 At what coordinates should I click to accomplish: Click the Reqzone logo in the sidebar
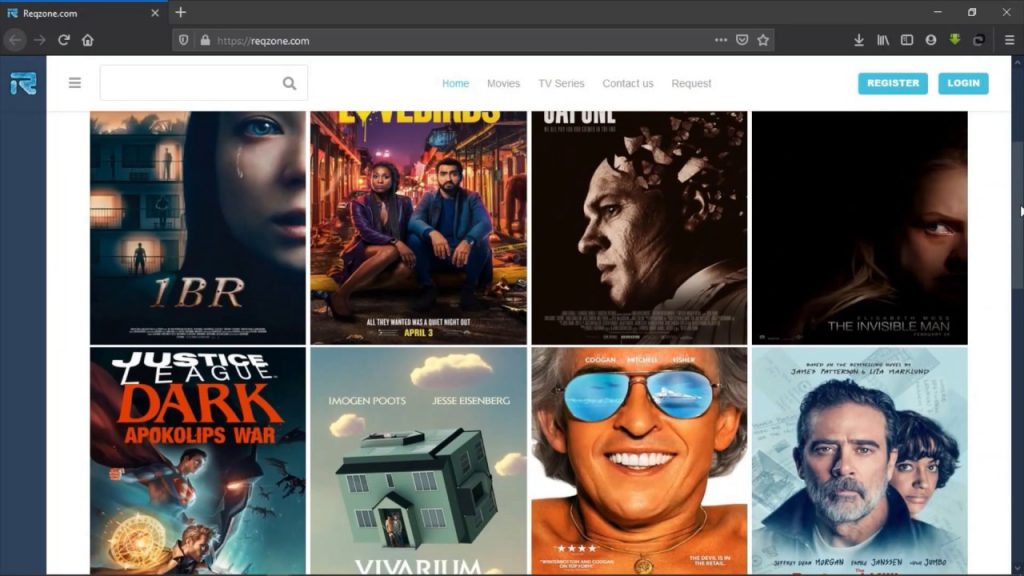pos(23,84)
